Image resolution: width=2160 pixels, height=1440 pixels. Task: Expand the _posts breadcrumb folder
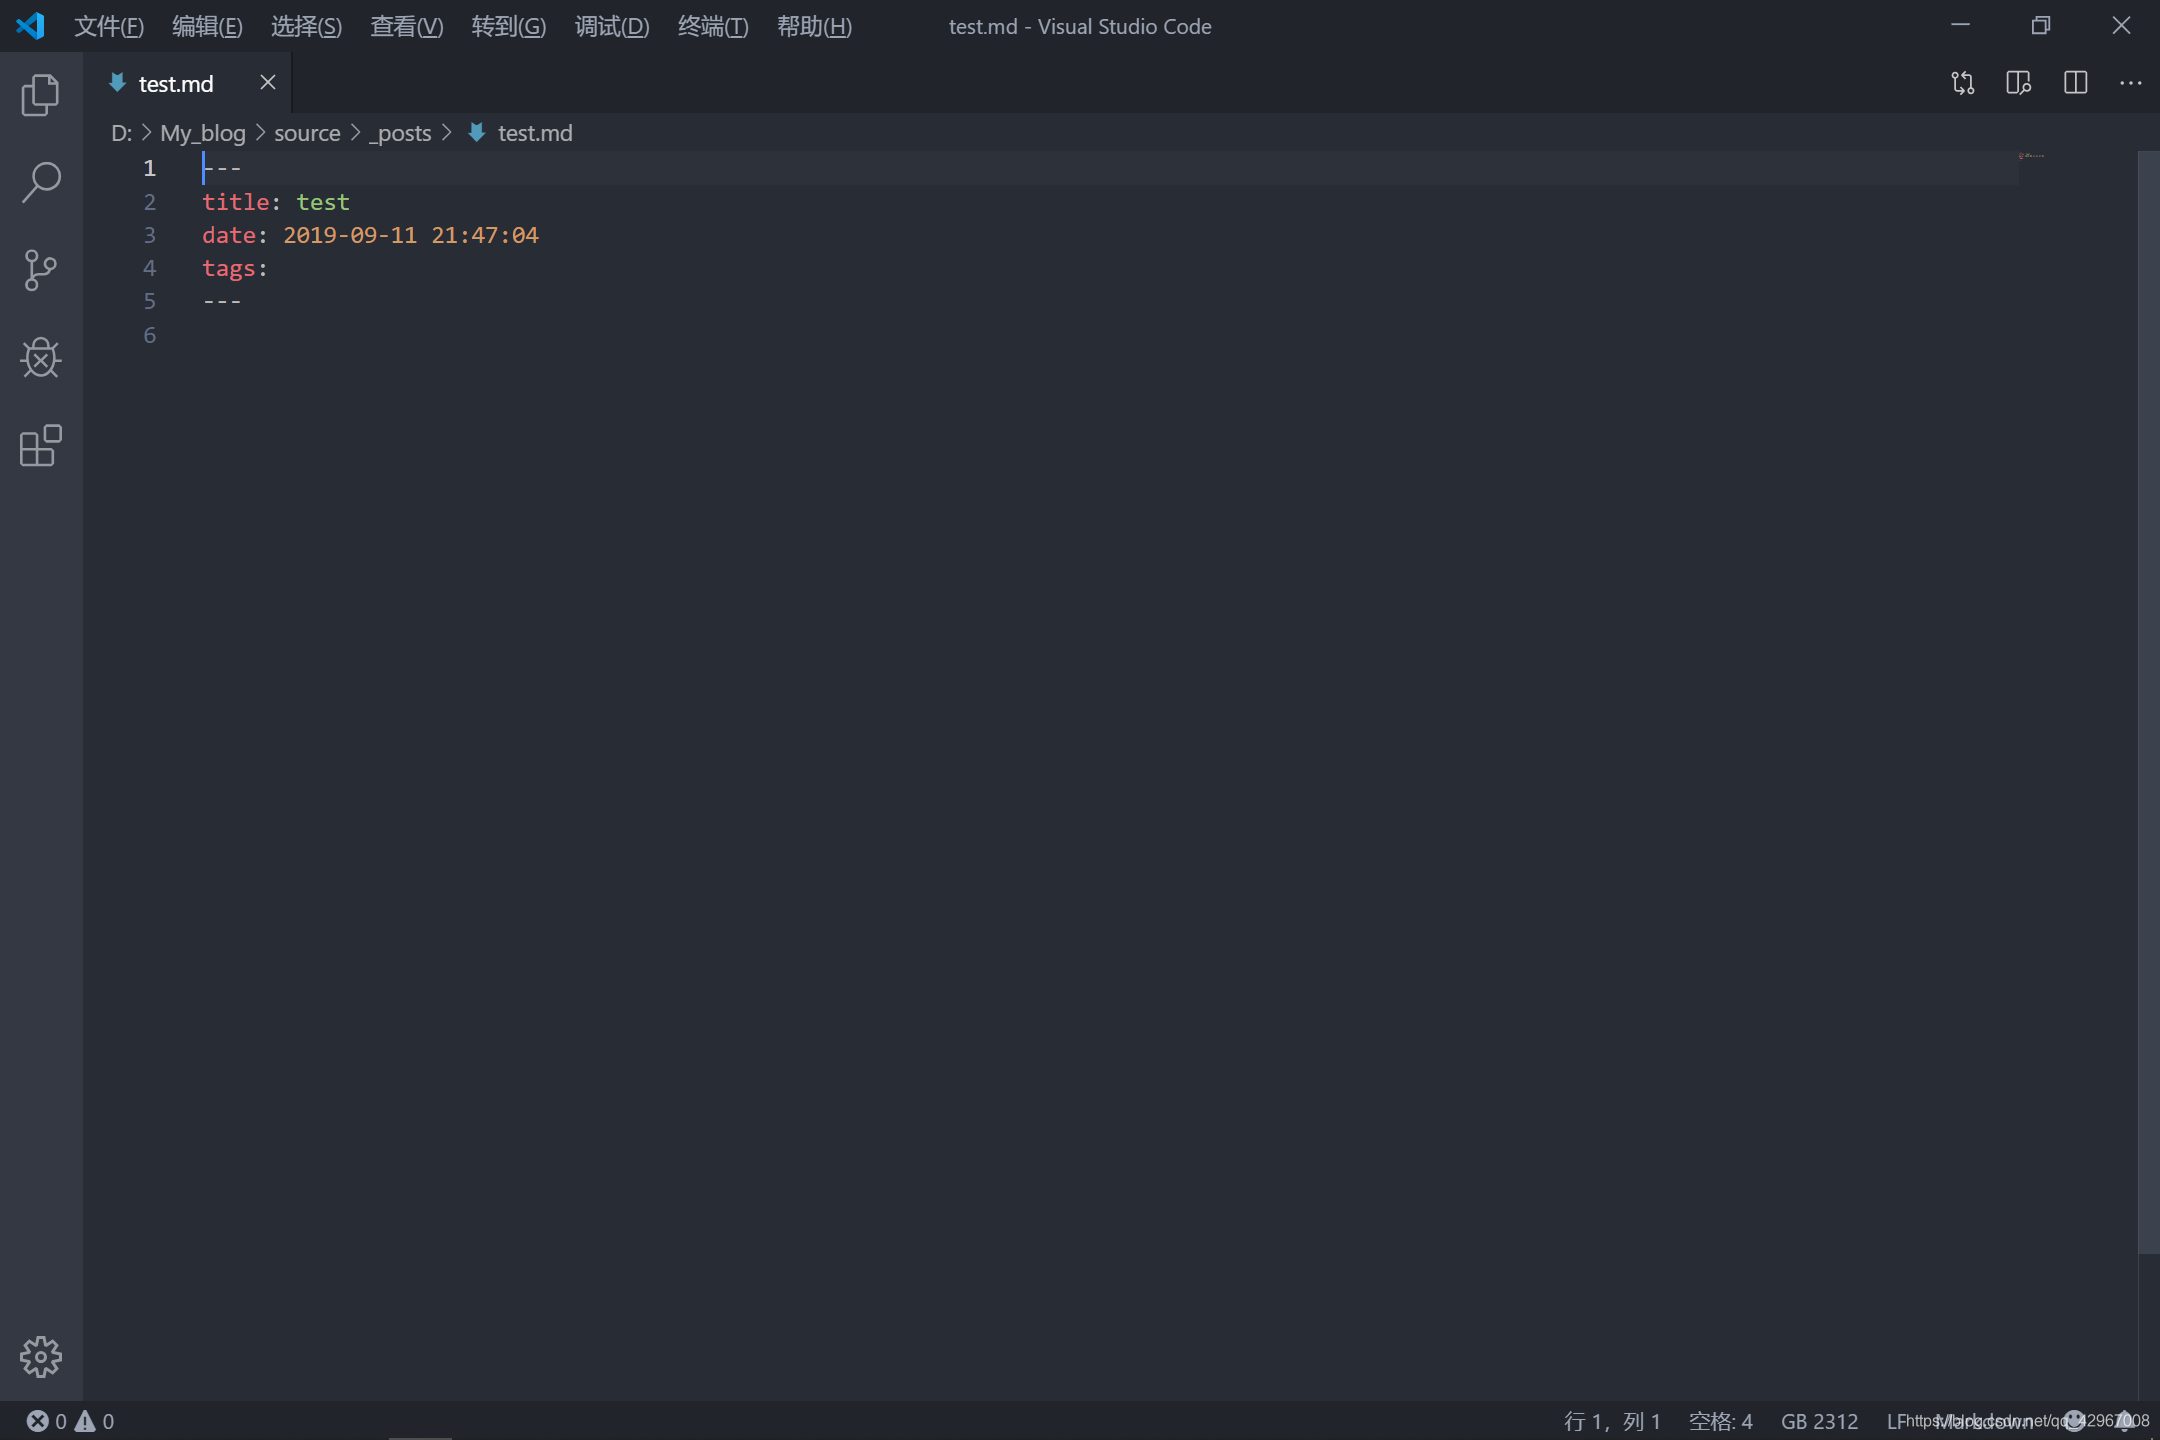click(x=400, y=133)
